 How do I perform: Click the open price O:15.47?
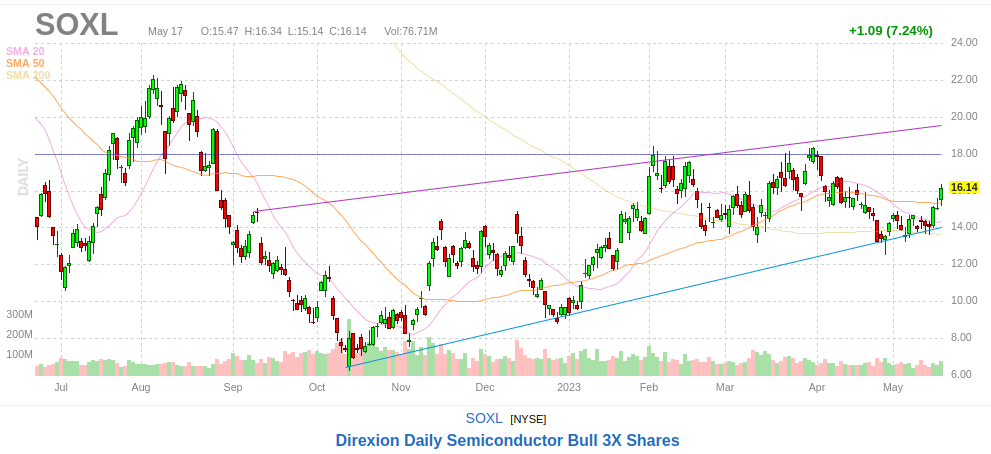click(x=220, y=31)
